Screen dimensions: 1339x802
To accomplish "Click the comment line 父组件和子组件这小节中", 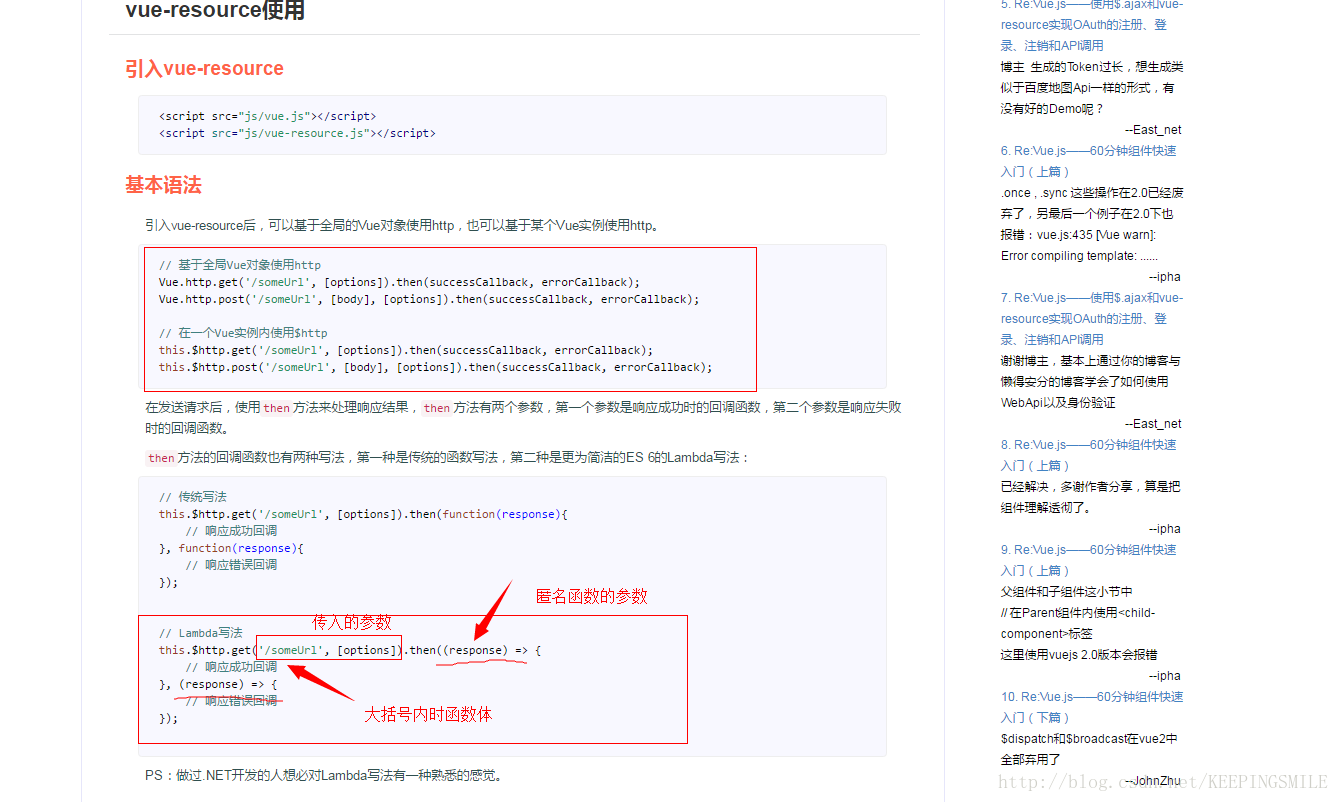I will point(1067,592).
